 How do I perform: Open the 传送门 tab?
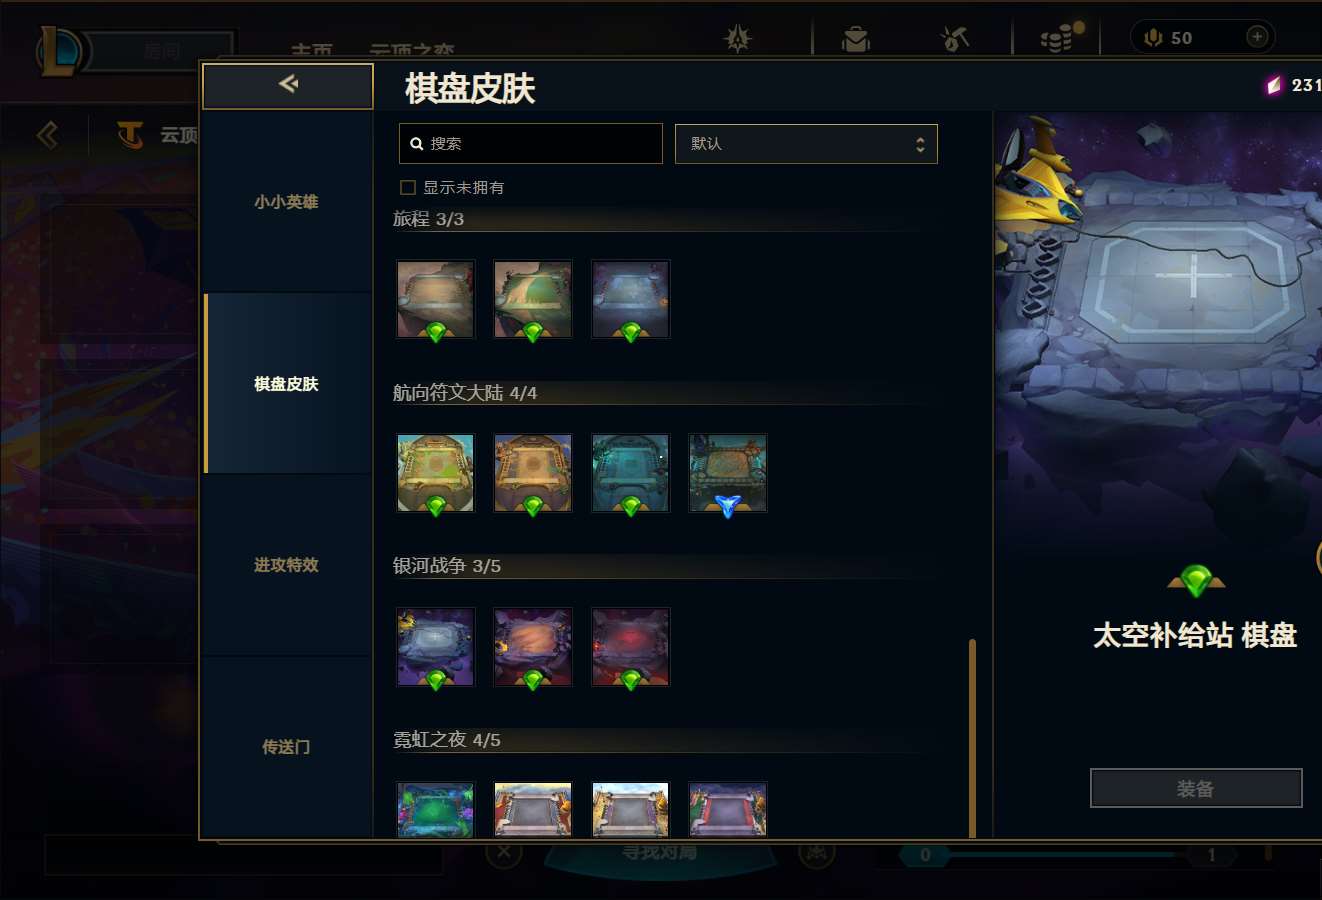tap(286, 747)
